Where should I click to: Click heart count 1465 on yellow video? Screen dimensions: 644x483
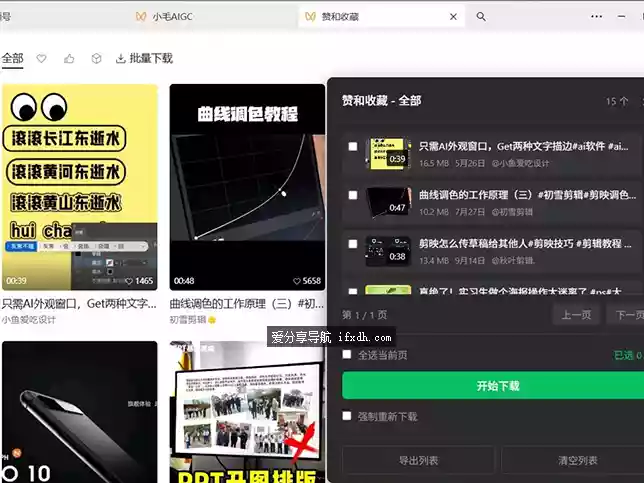point(140,281)
